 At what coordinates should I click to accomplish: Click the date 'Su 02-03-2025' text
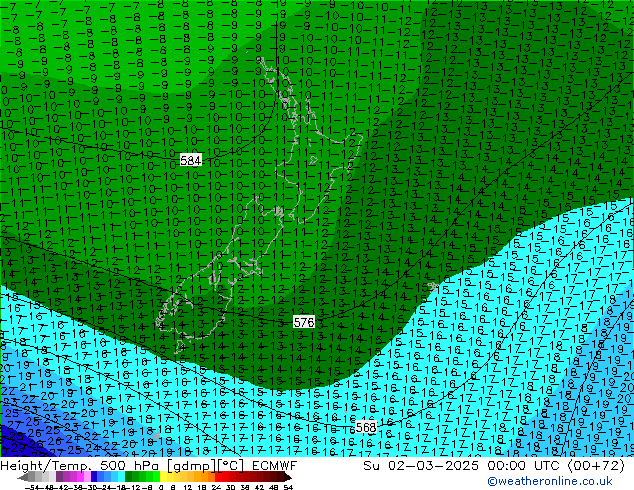421,466
